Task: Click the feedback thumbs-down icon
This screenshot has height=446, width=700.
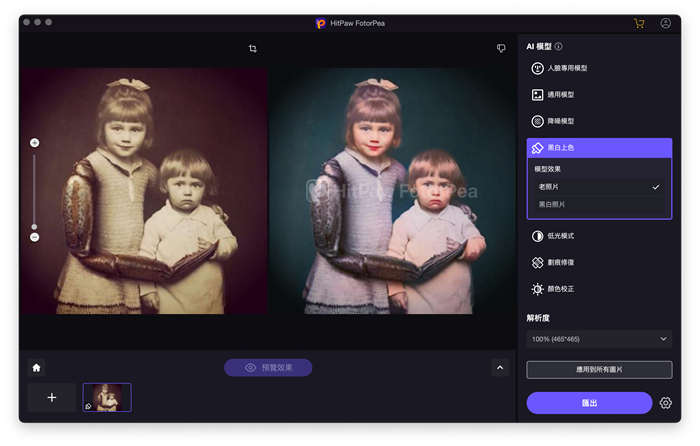Action: [501, 48]
